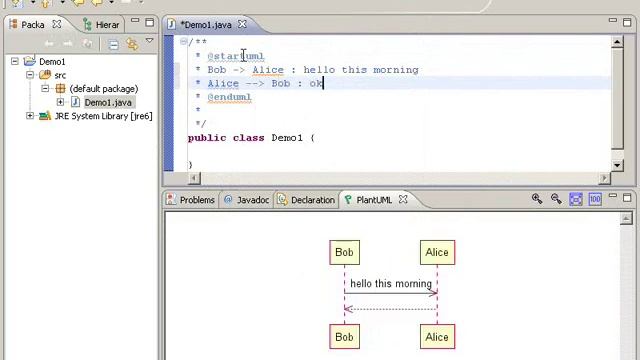
Task: Maximize the Package Explorer panel
Action: point(150,22)
